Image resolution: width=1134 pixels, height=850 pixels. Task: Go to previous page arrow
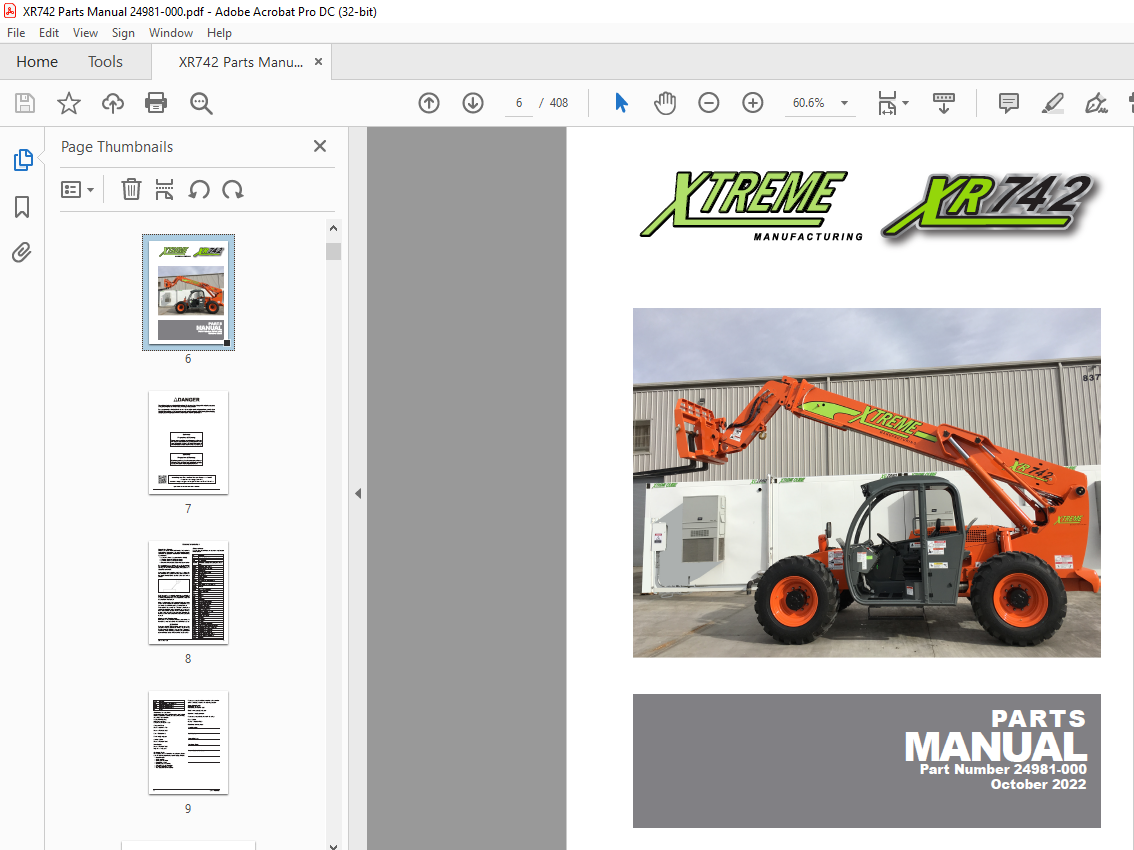429,103
